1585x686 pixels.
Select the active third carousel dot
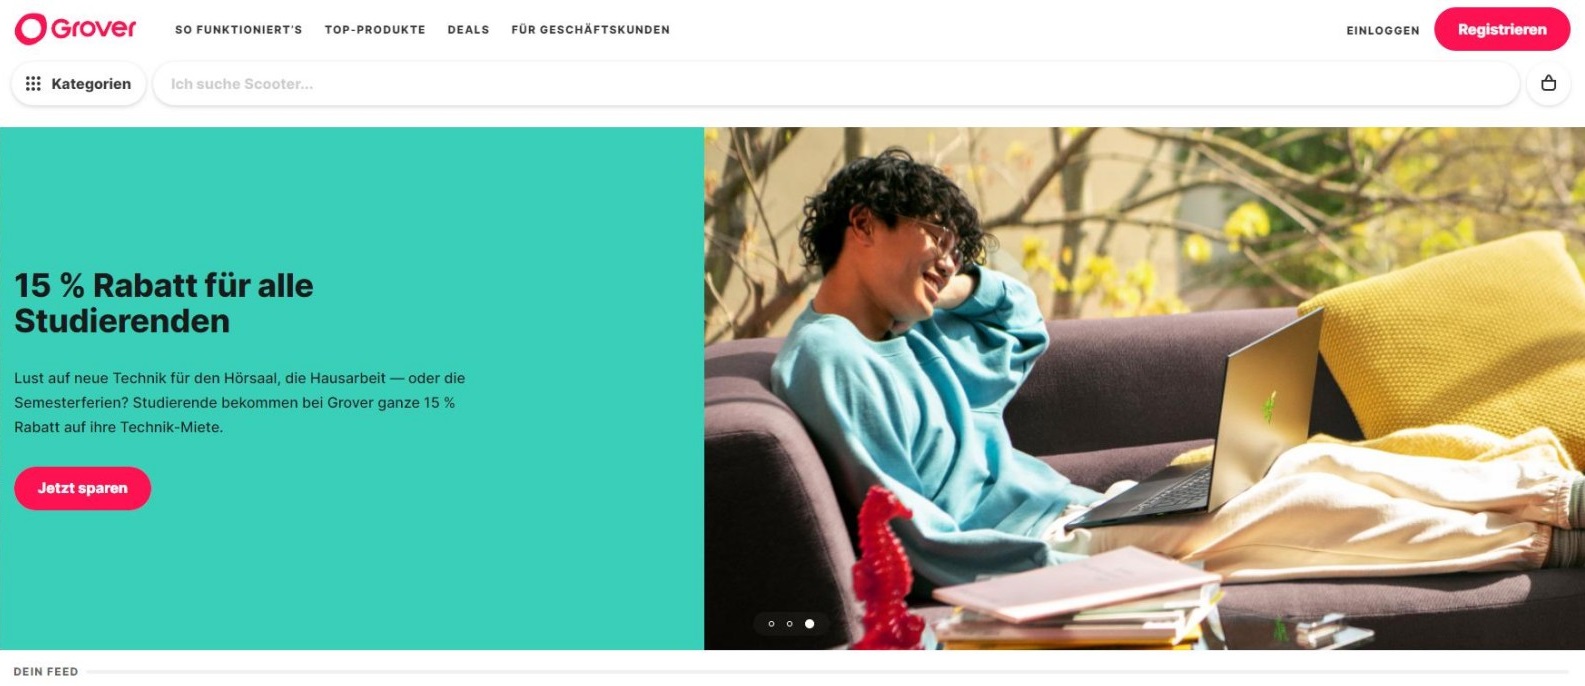click(810, 624)
